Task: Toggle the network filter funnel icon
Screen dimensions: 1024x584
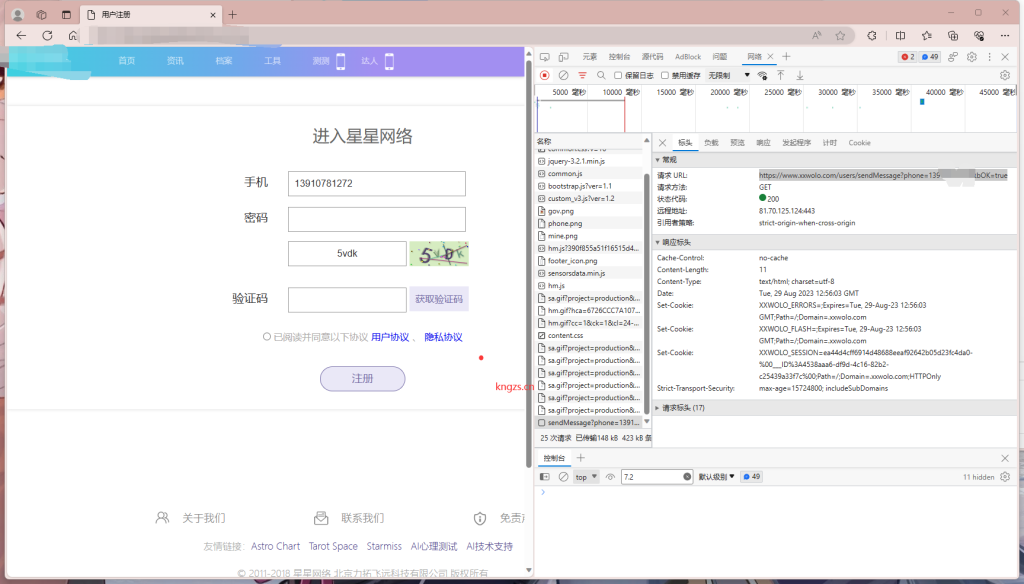Action: [x=583, y=75]
